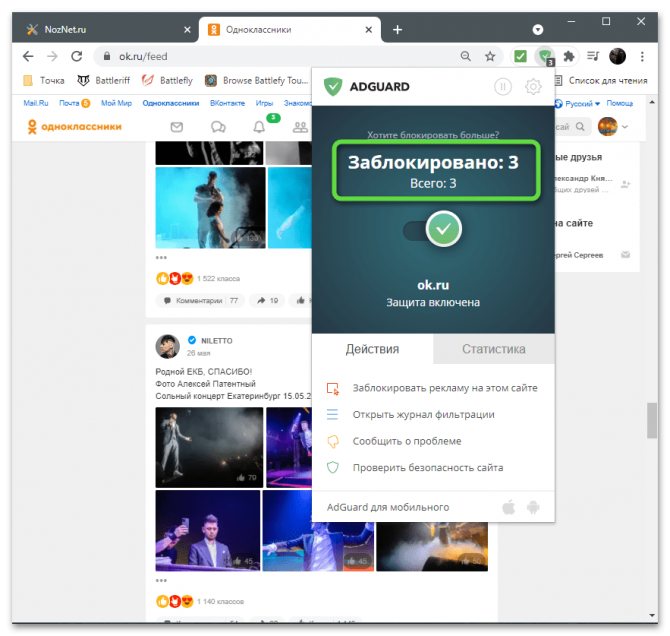Screen dimensions: 670x636
Task: Toggle AdGuard protection switch for ok.ru
Action: tap(433, 230)
